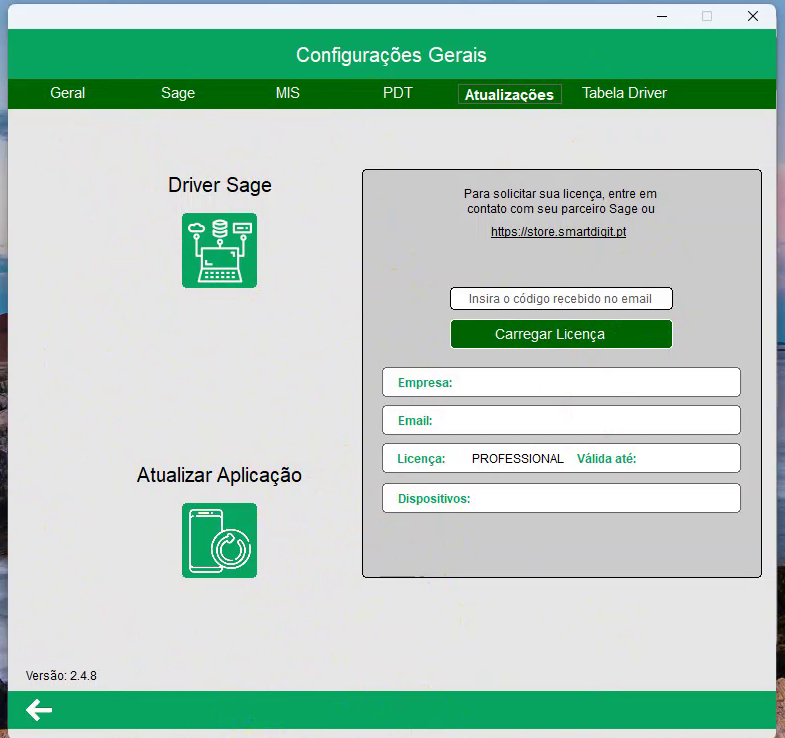The image size is (785, 738).
Task: Open the Tabela Driver tab
Action: pyautogui.click(x=624, y=93)
